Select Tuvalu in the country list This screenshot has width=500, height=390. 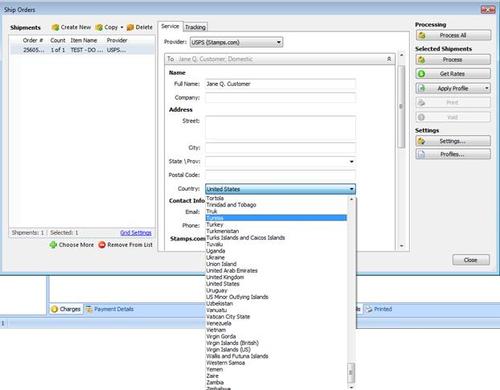click(276, 244)
